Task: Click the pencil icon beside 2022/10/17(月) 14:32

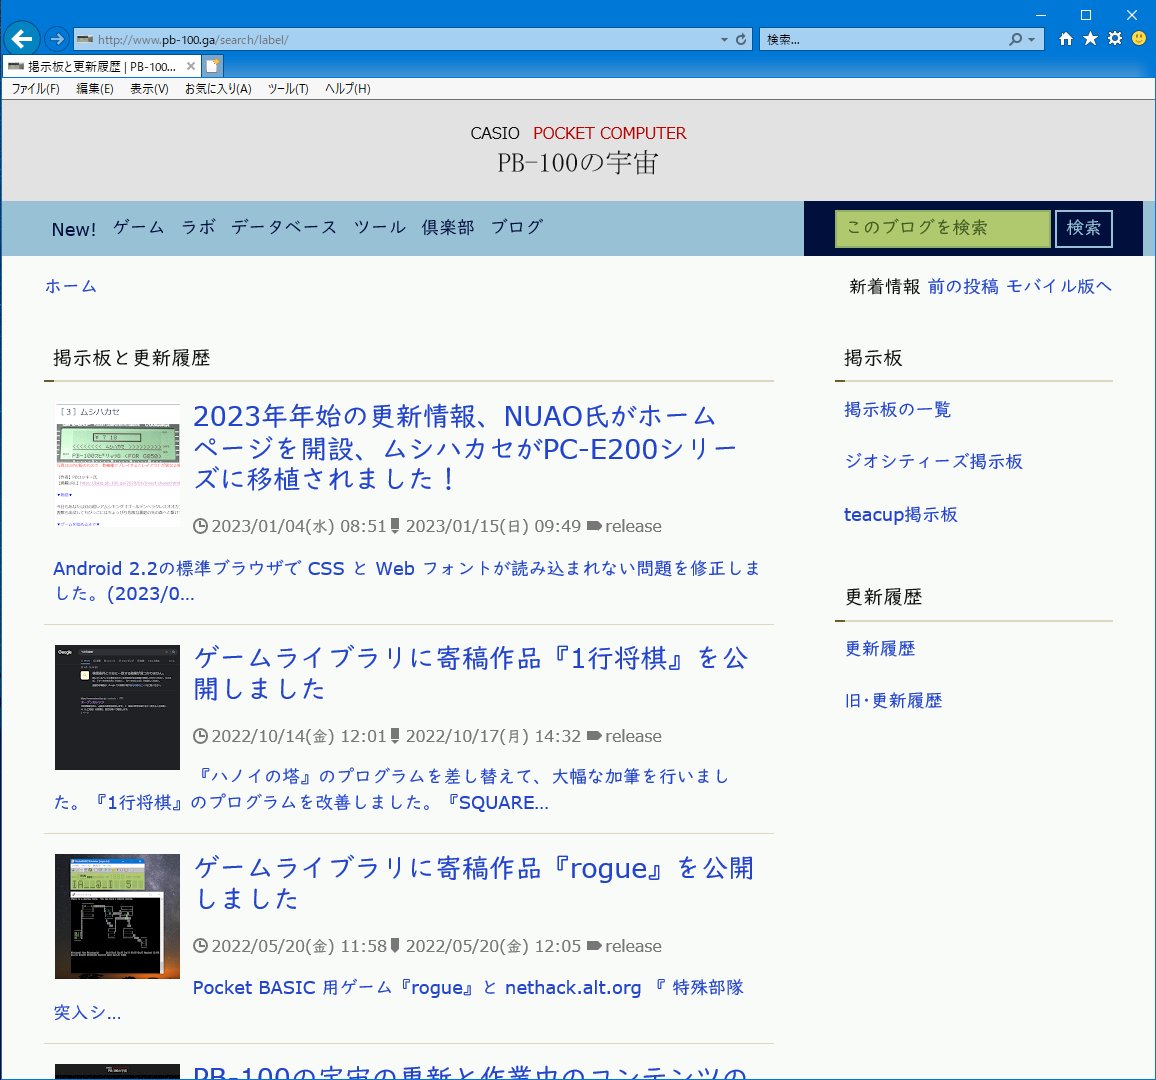Action: 395,736
